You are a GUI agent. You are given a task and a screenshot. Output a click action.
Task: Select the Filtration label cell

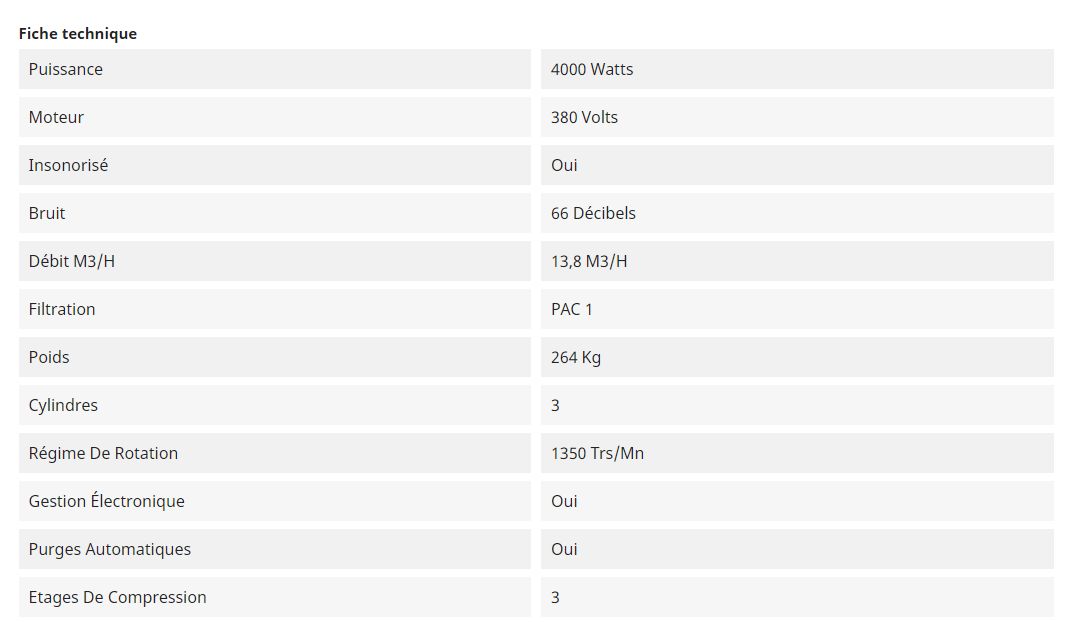tap(62, 309)
